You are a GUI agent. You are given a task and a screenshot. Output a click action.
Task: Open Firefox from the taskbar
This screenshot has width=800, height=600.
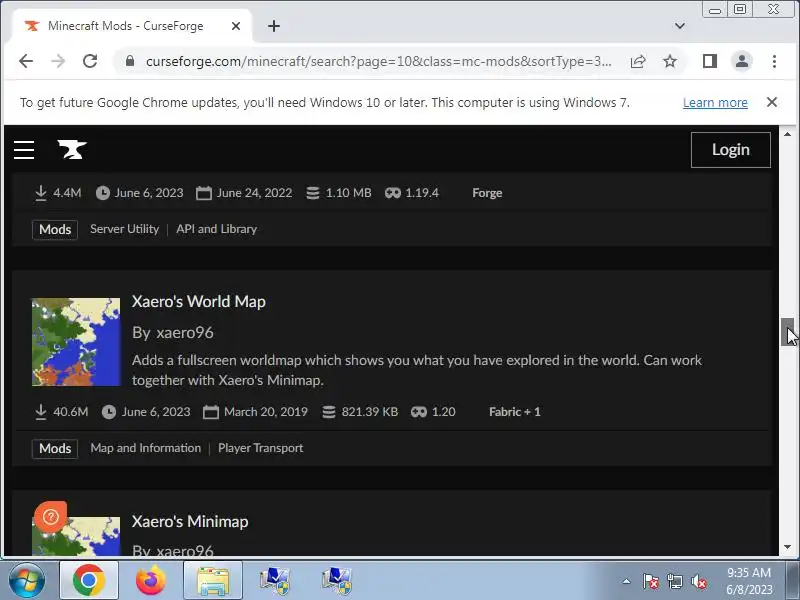pos(151,581)
